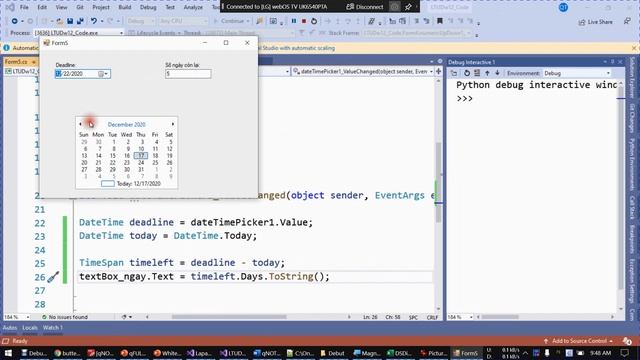Click the Save All toolbar icon
The image size is (640, 360).
80,21
